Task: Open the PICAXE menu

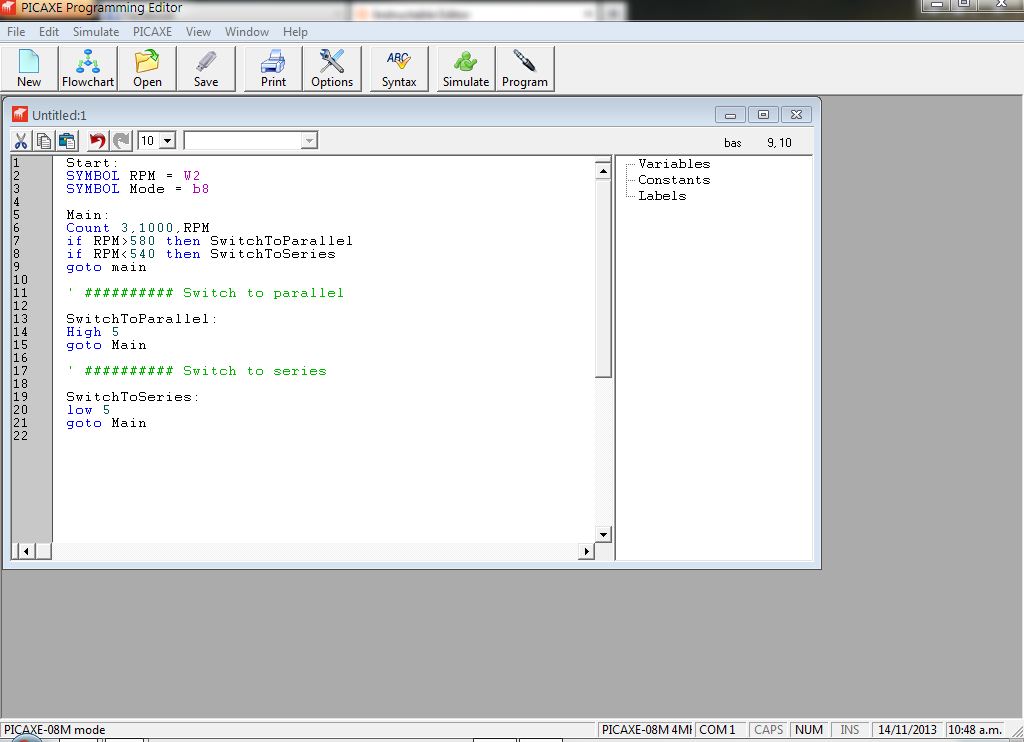Action: (152, 31)
